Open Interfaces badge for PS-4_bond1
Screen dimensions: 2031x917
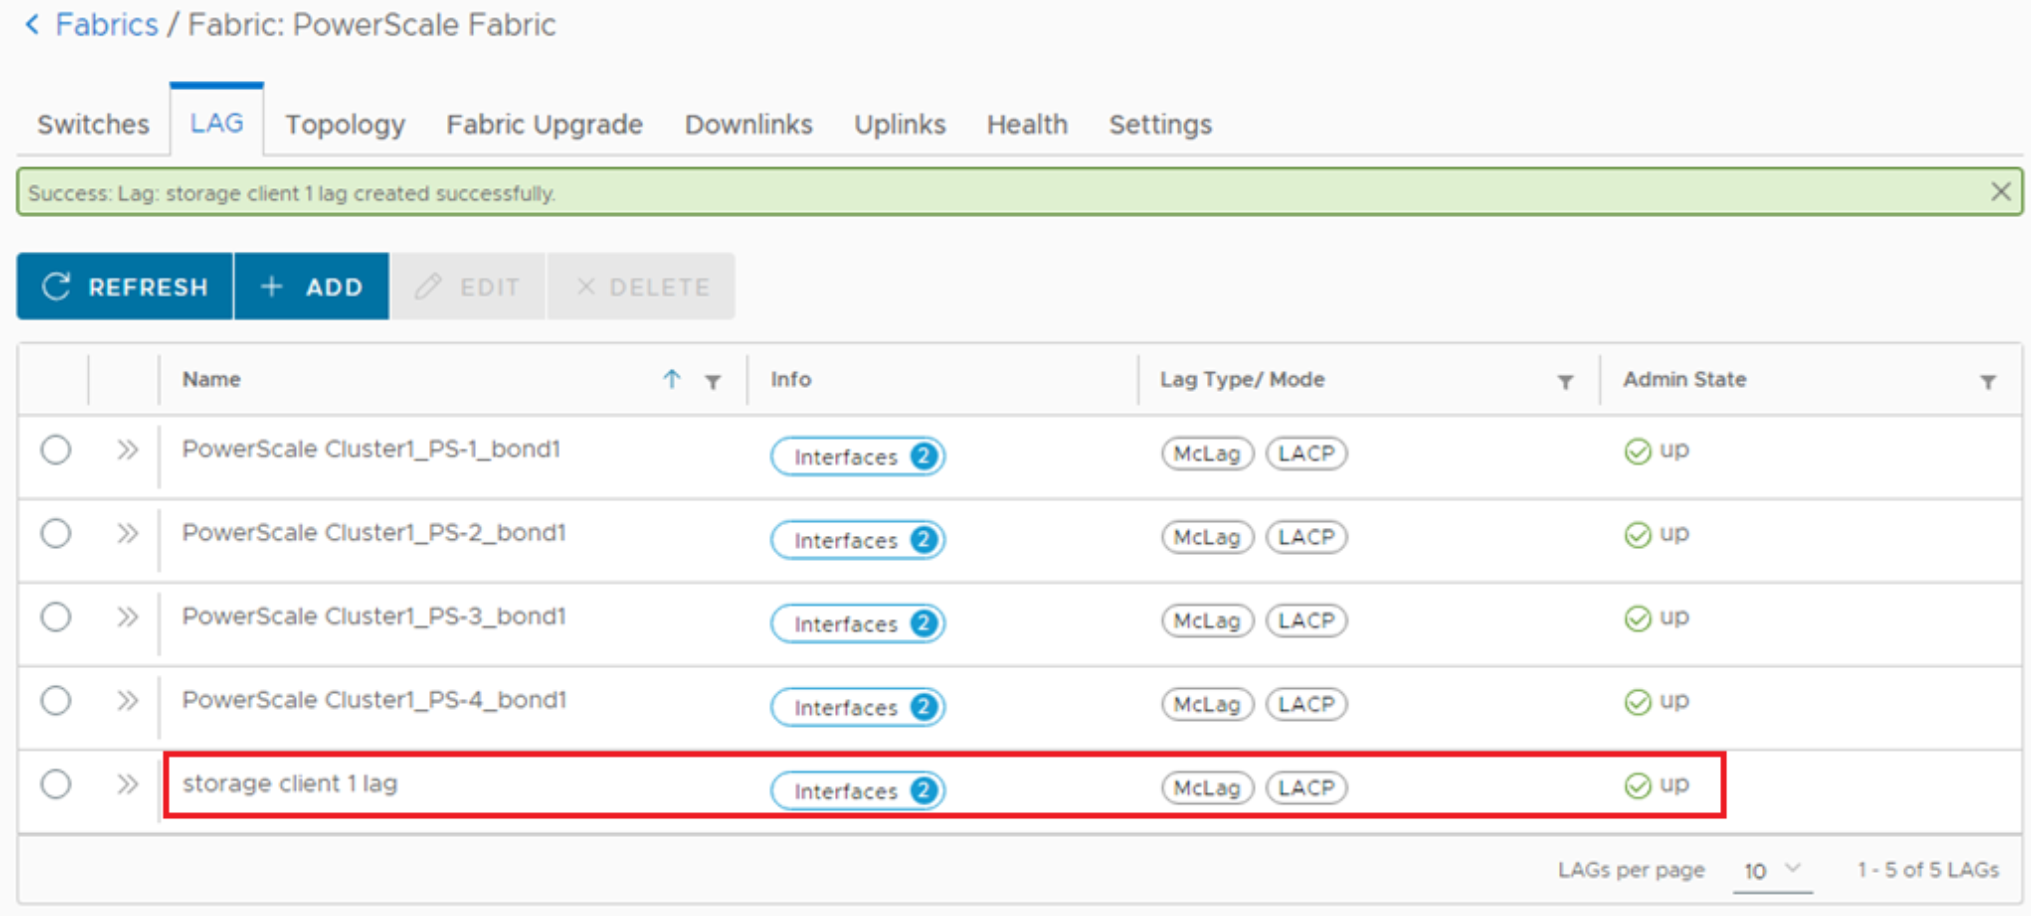pos(858,707)
